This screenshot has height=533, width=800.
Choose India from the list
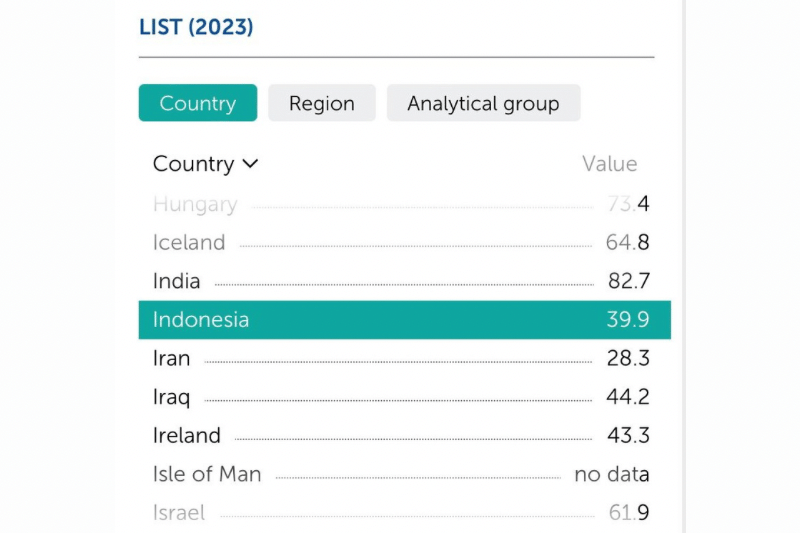177,281
